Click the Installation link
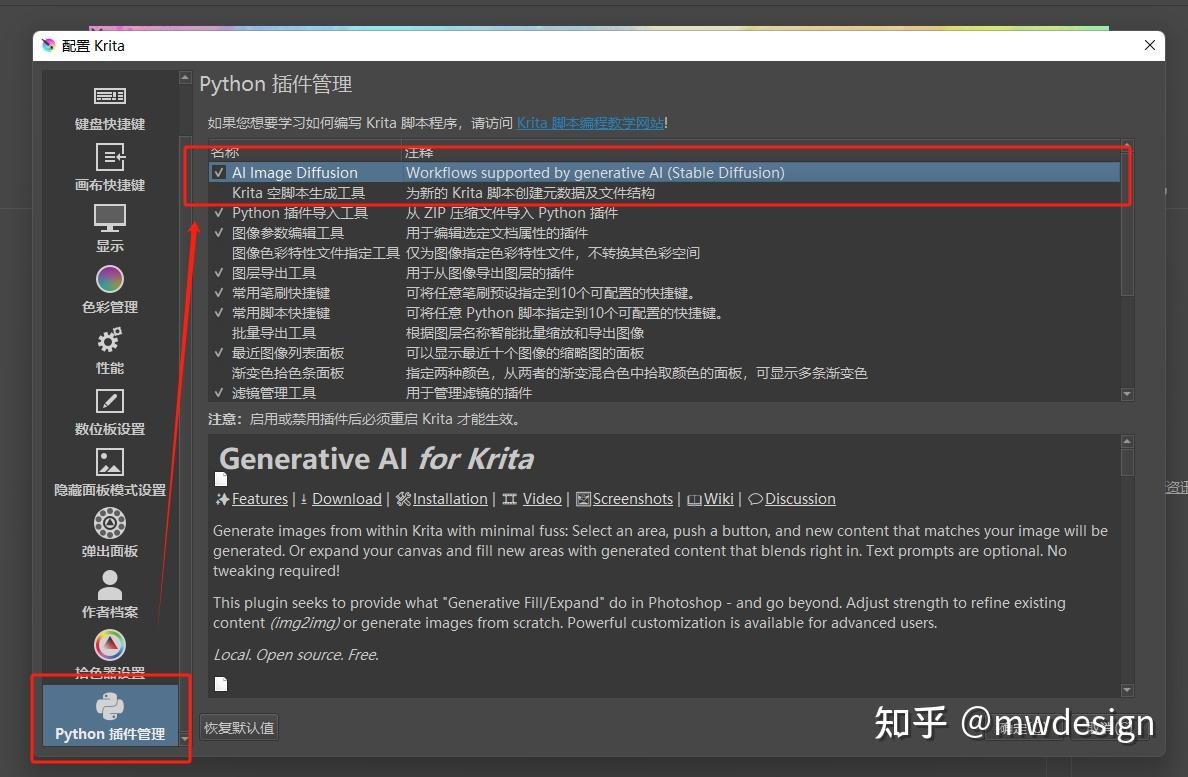Screen dimensions: 1188x777 coord(449,498)
